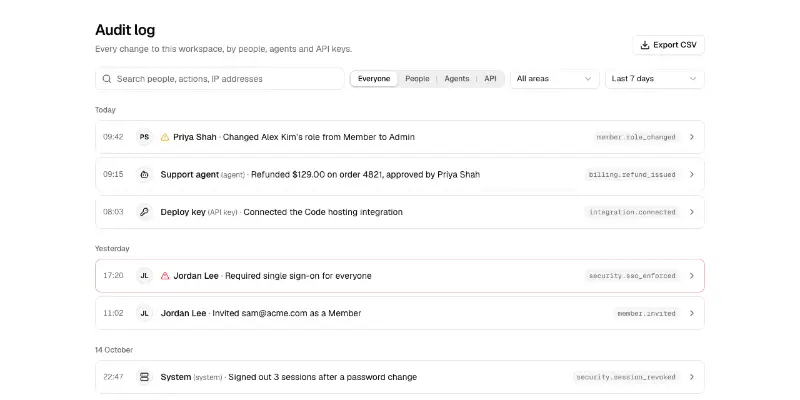Viewport: 800px width, 400px height.
Task: Click the Today section heading
Action: point(105,110)
